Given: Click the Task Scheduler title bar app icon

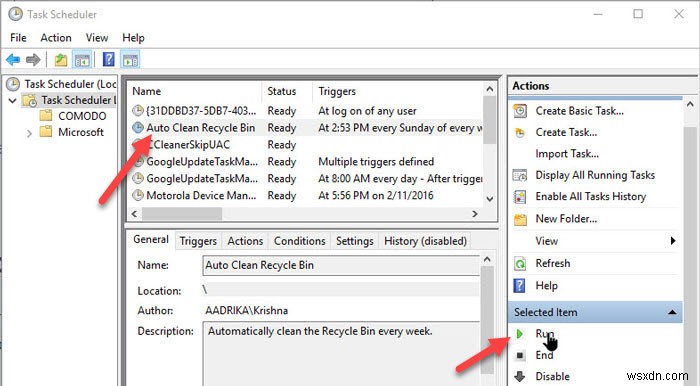Looking at the screenshot, I should pos(15,14).
